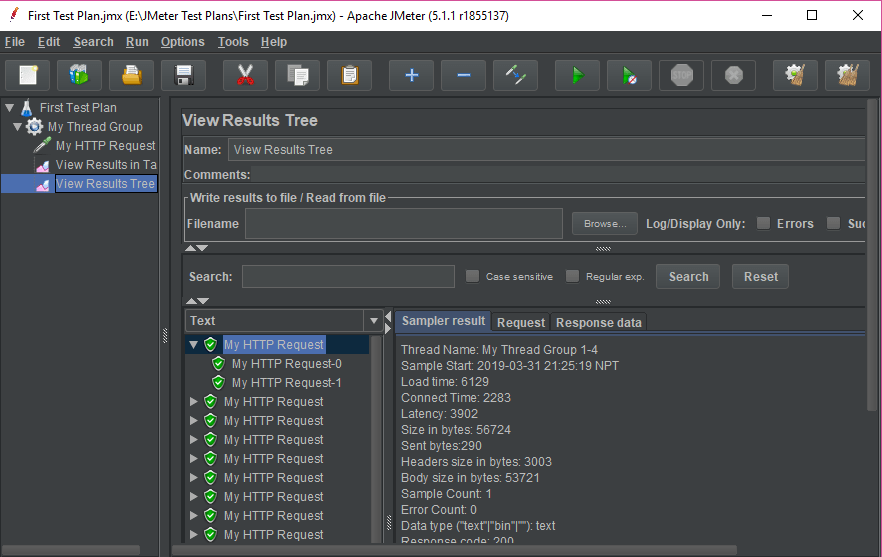This screenshot has height=557, width=882.
Task: Click the Paste clipboard icon
Action: point(349,75)
